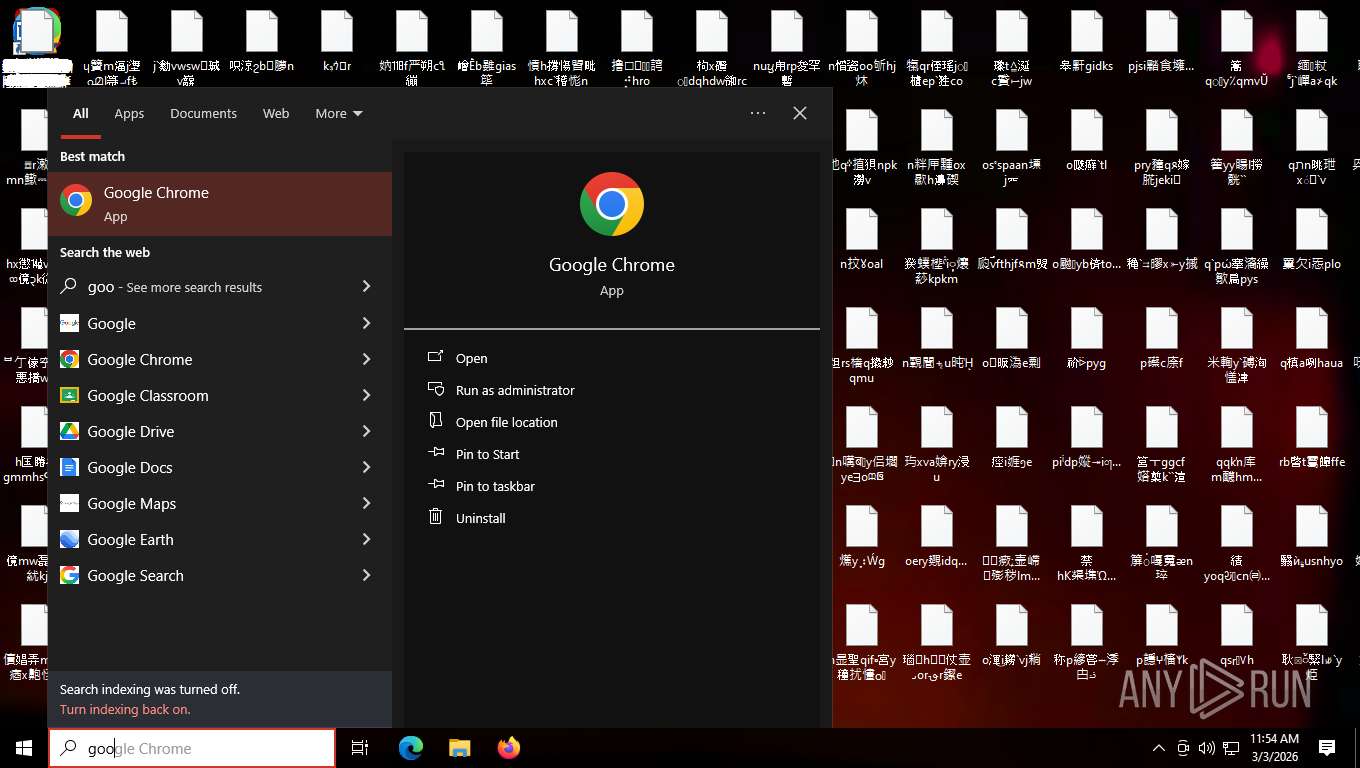Expand 'goo - See more search results' arrow
1360x768 pixels.
(366, 287)
